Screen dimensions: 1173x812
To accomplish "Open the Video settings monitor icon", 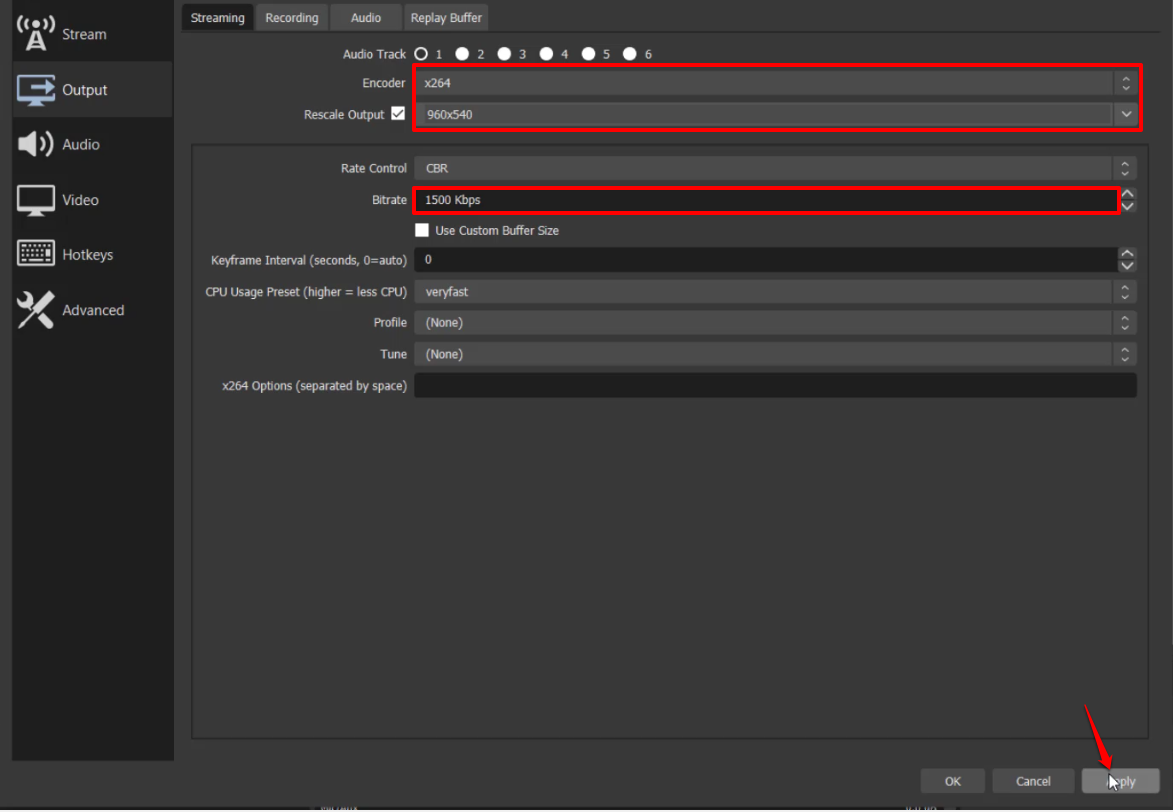I will pyautogui.click(x=36, y=200).
